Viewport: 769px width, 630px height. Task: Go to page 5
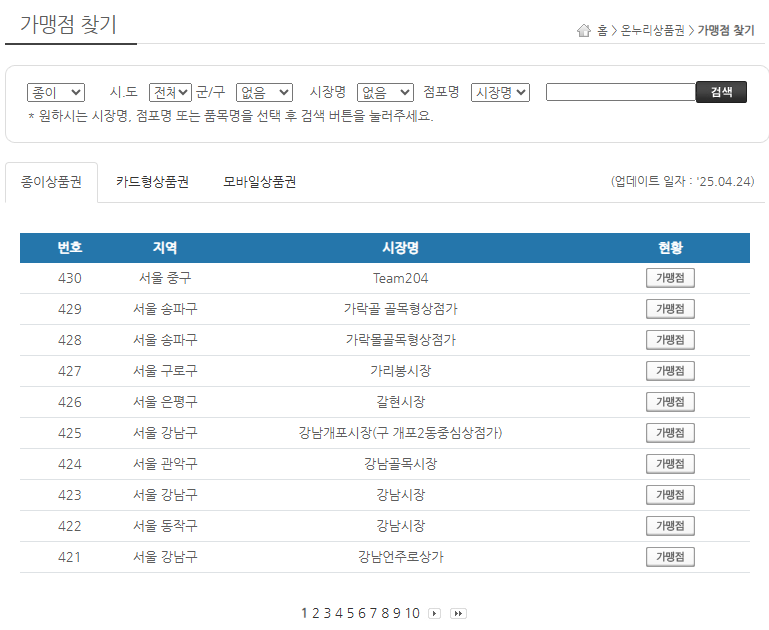point(350,613)
